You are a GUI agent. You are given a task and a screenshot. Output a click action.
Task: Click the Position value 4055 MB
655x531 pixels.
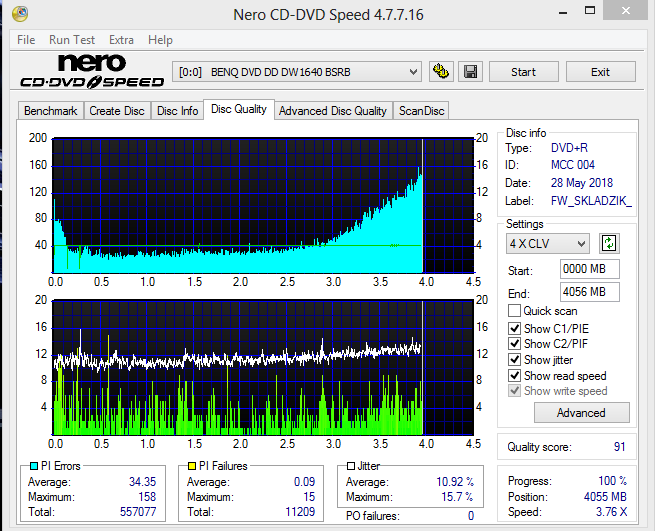click(x=605, y=497)
